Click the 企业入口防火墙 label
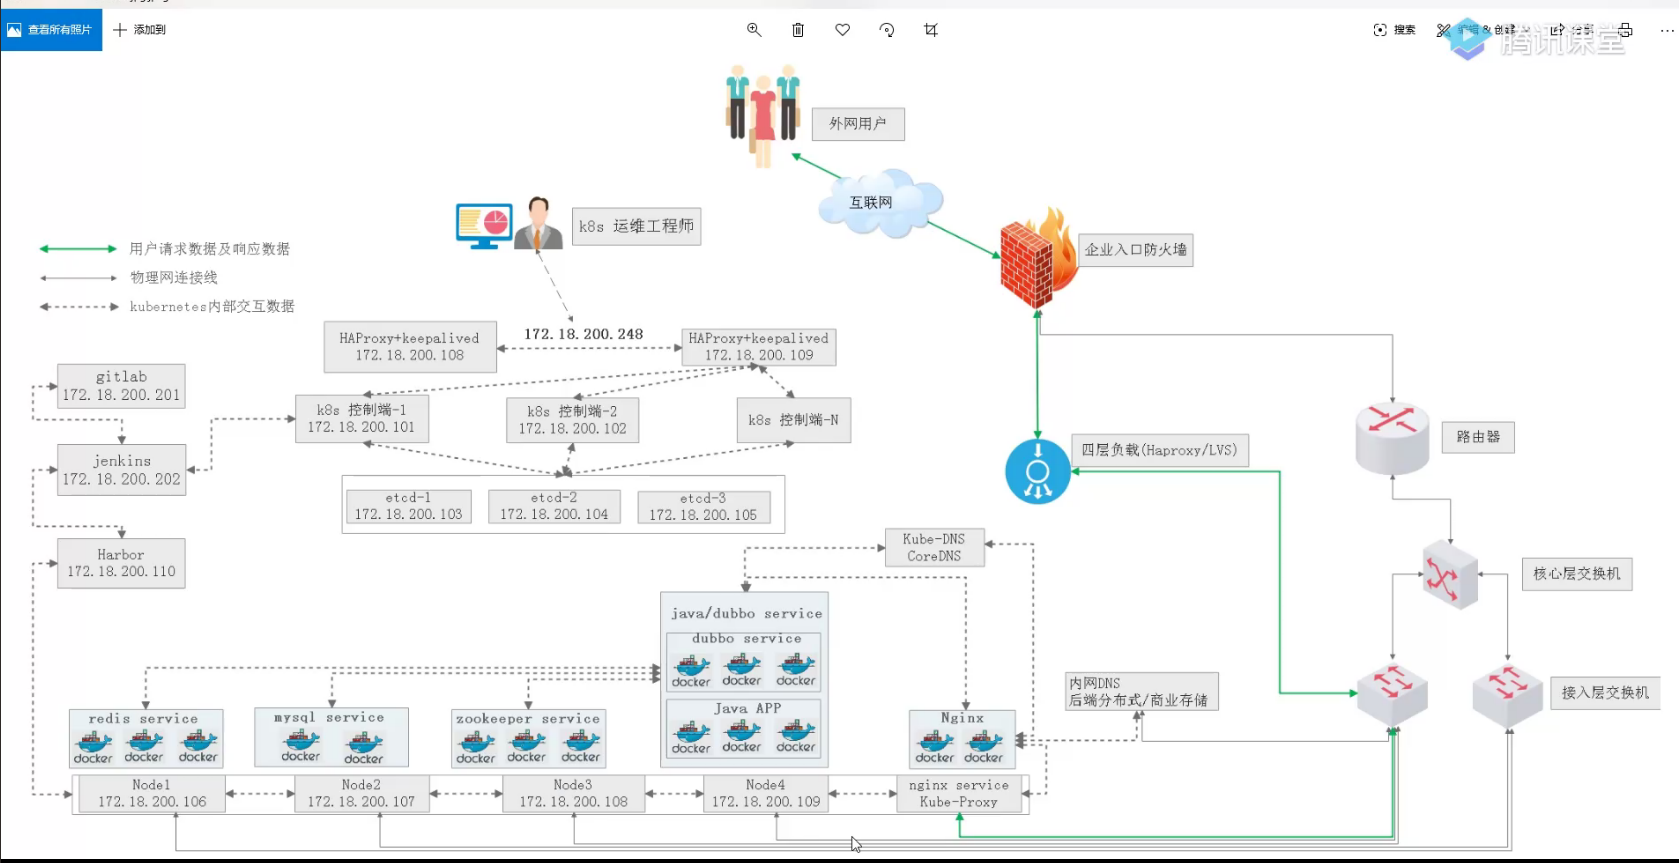Image resolution: width=1679 pixels, height=863 pixels. (x=1136, y=250)
